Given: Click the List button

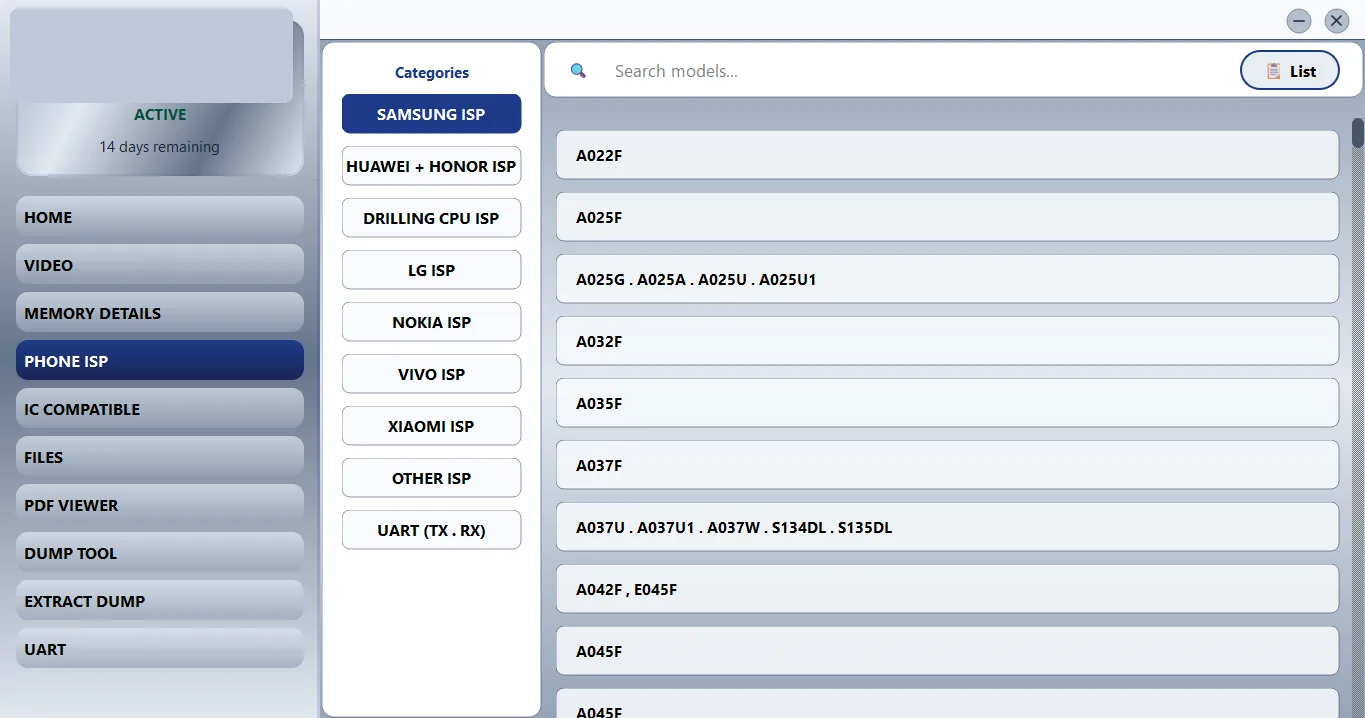Looking at the screenshot, I should coord(1289,71).
